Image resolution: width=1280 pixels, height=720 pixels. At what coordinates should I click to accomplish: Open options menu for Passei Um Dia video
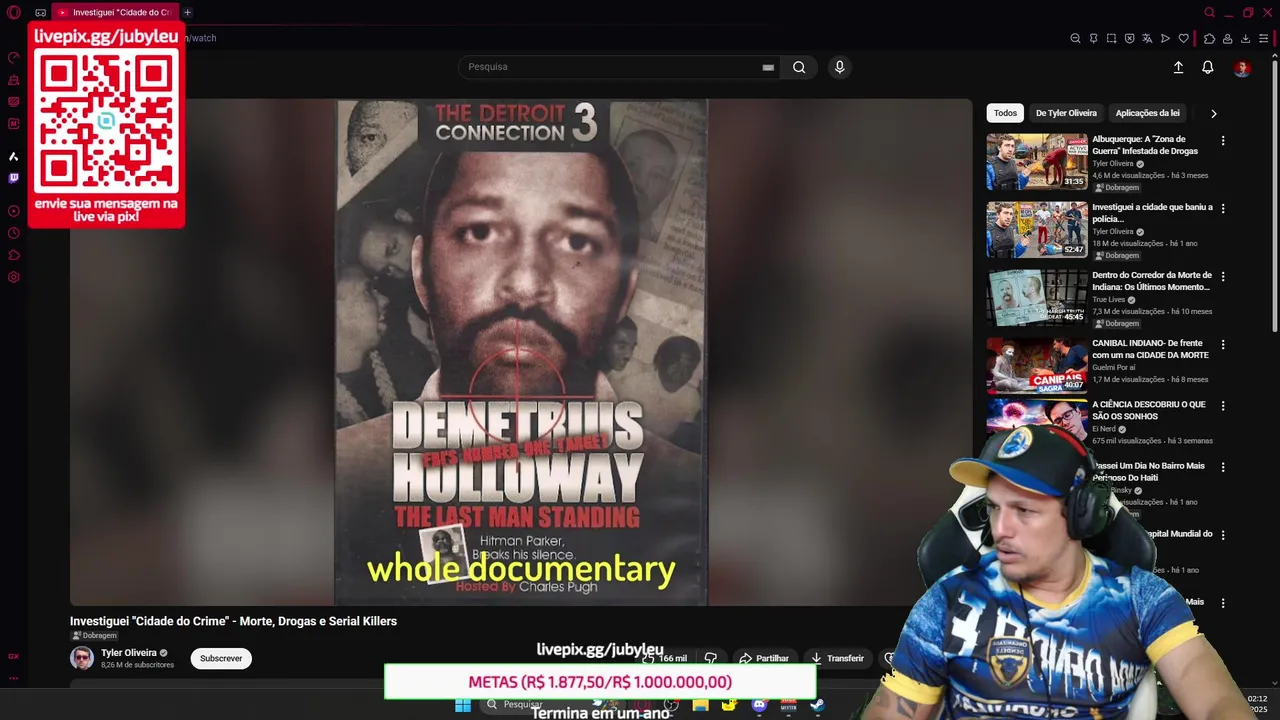coord(1223,467)
